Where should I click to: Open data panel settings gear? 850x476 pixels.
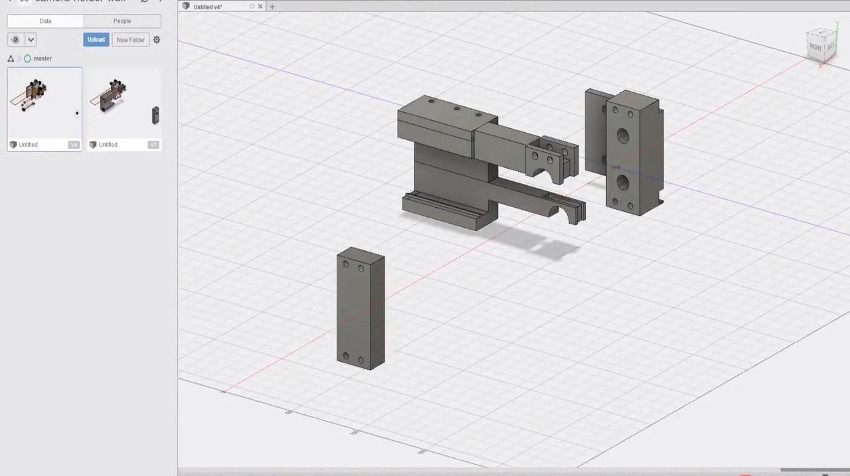pyautogui.click(x=157, y=40)
